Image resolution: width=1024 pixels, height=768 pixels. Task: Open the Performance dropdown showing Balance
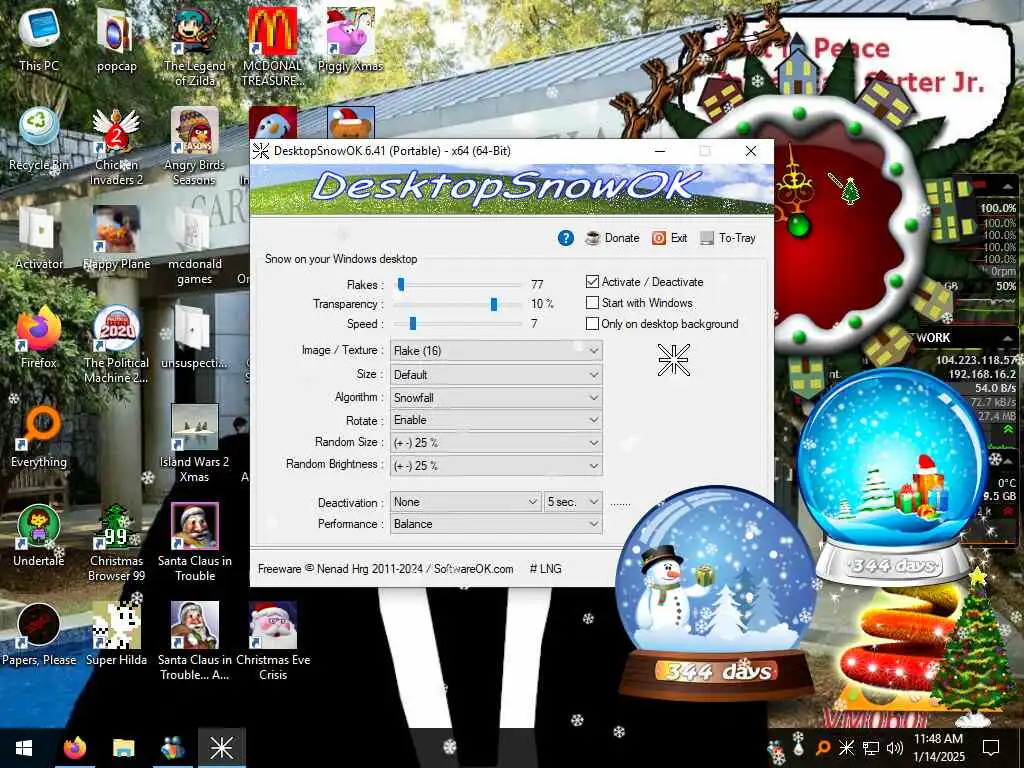pyautogui.click(x=496, y=524)
